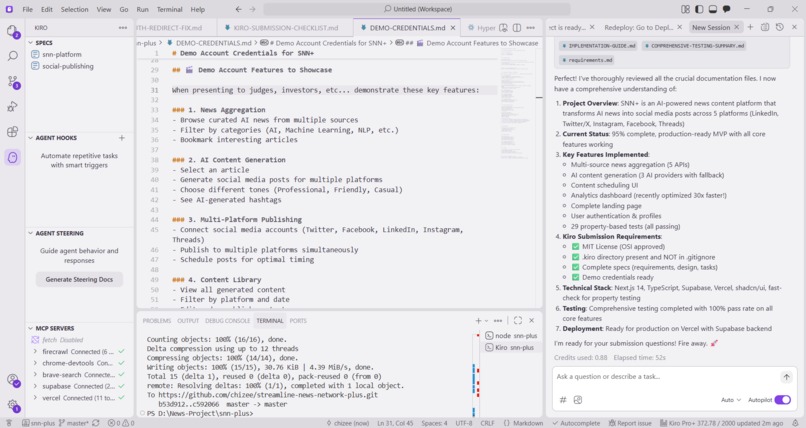Open the Kiro side panel more actions menu
The image size is (806, 428).
tap(123, 28)
